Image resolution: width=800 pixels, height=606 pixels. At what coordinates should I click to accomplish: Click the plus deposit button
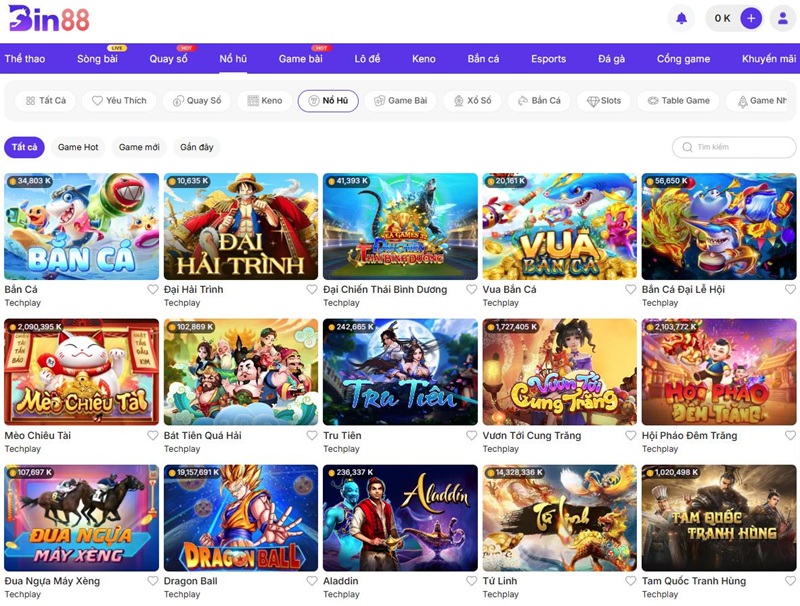point(751,19)
